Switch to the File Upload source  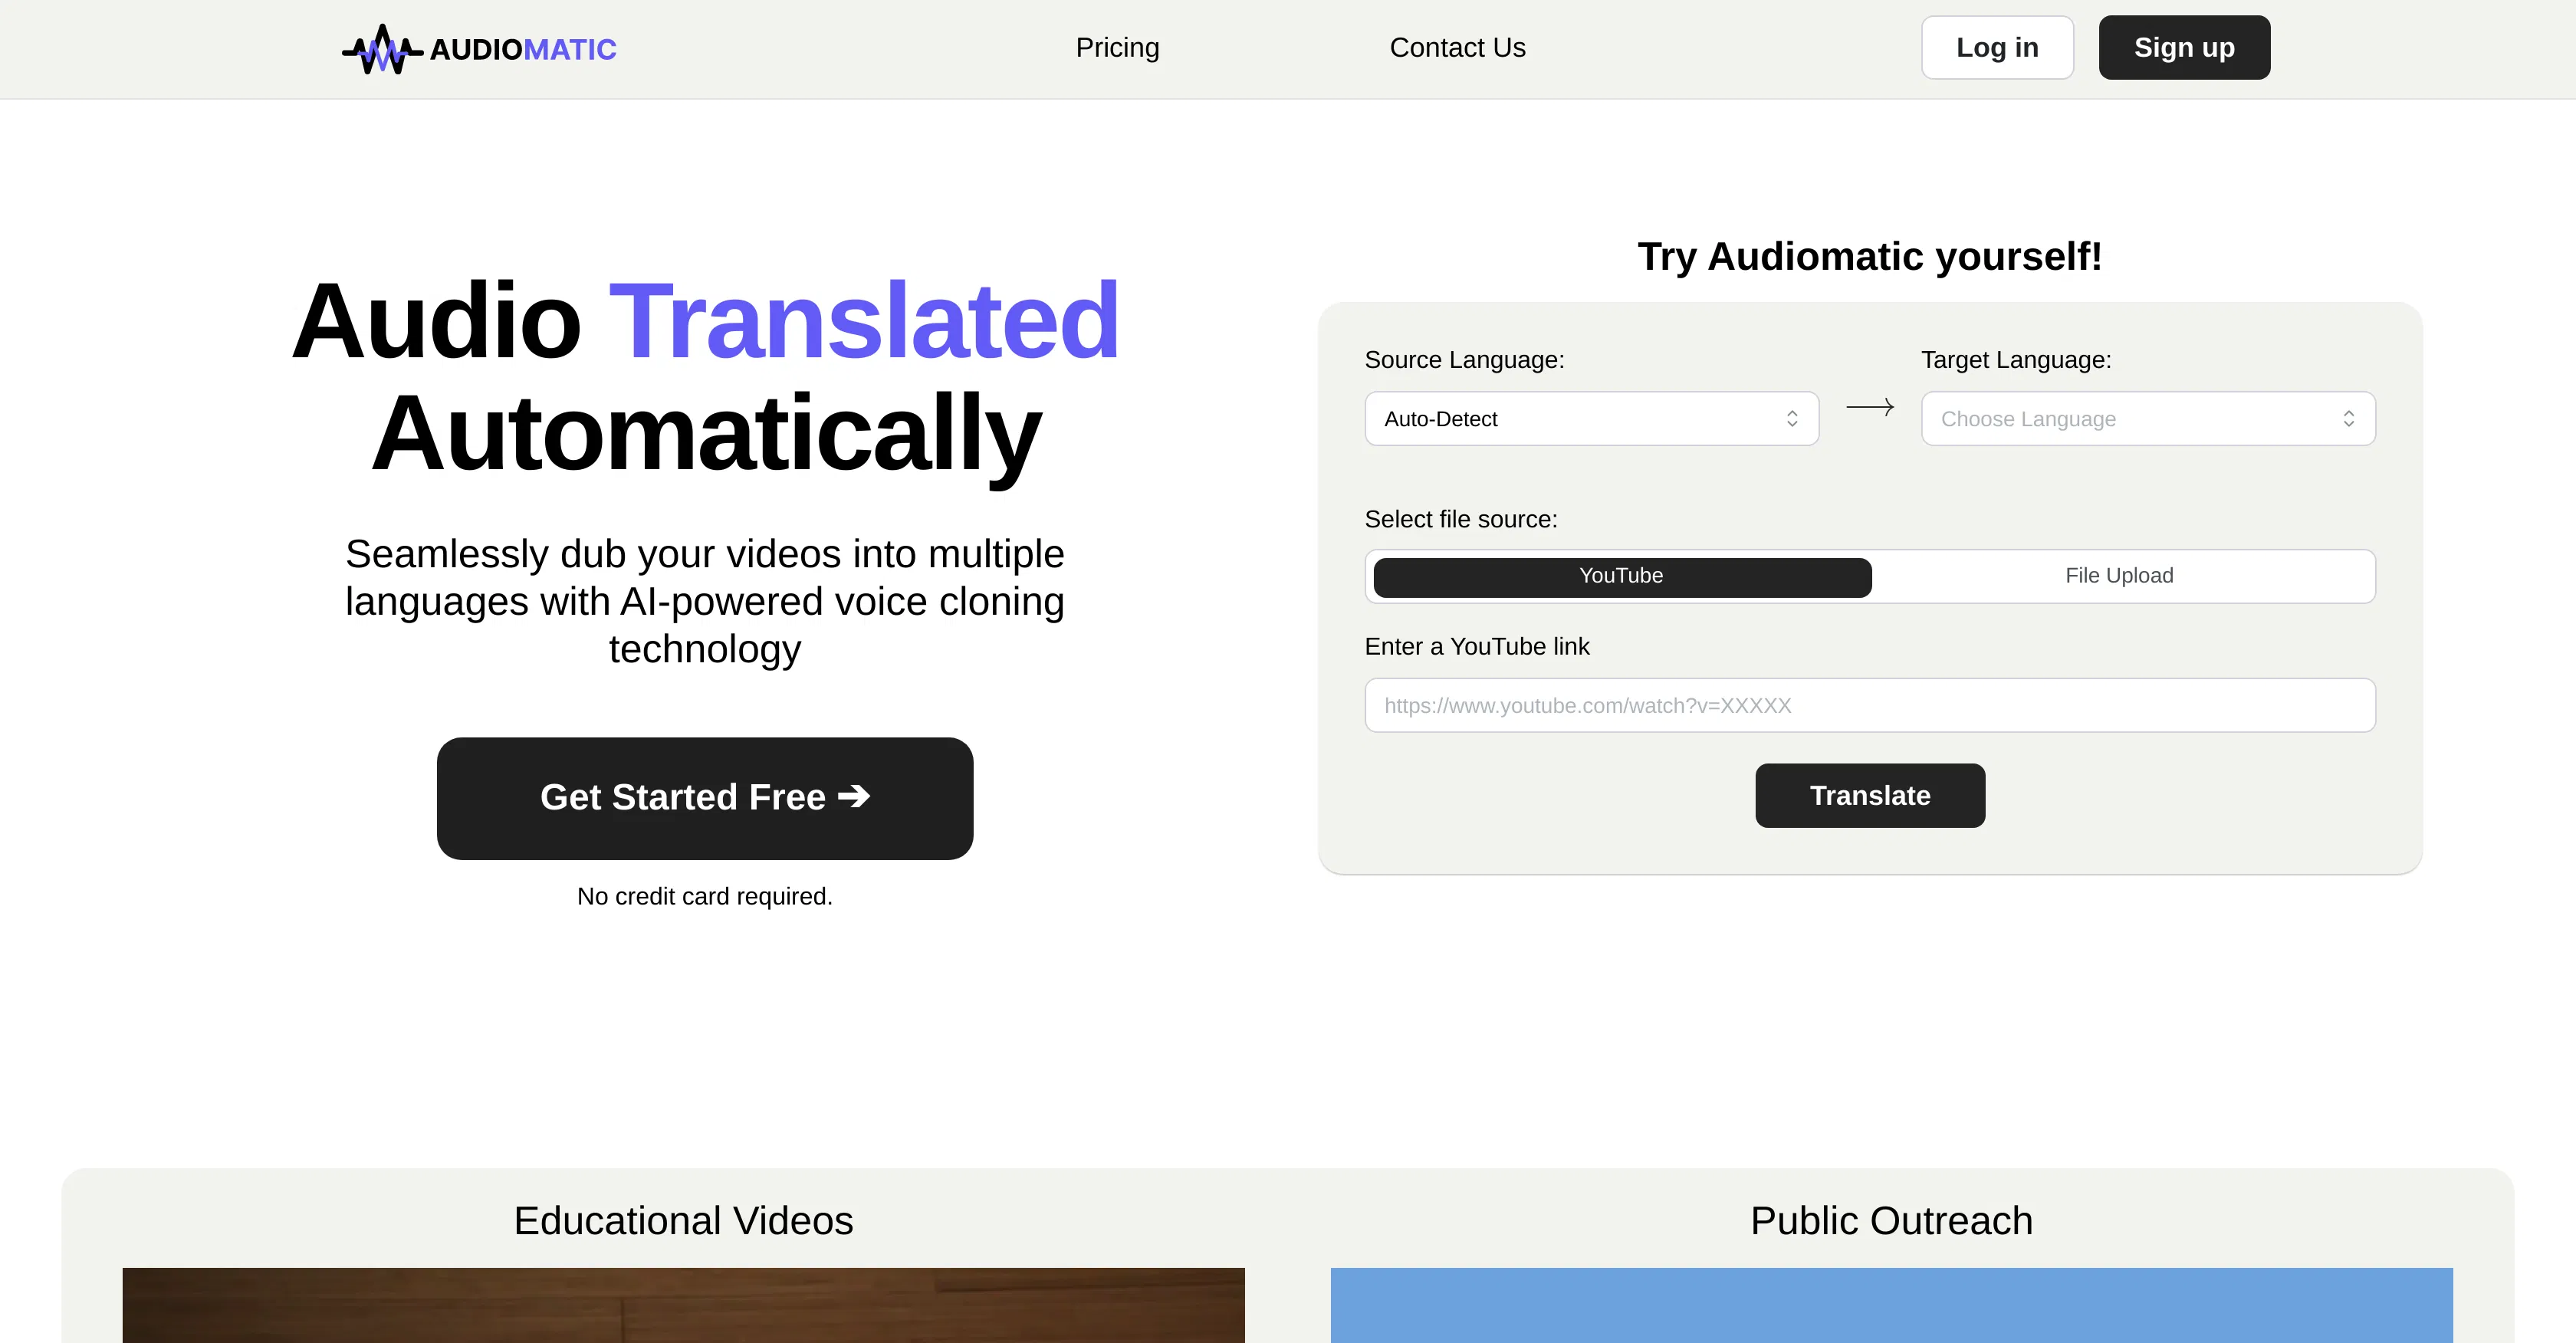click(x=2119, y=576)
